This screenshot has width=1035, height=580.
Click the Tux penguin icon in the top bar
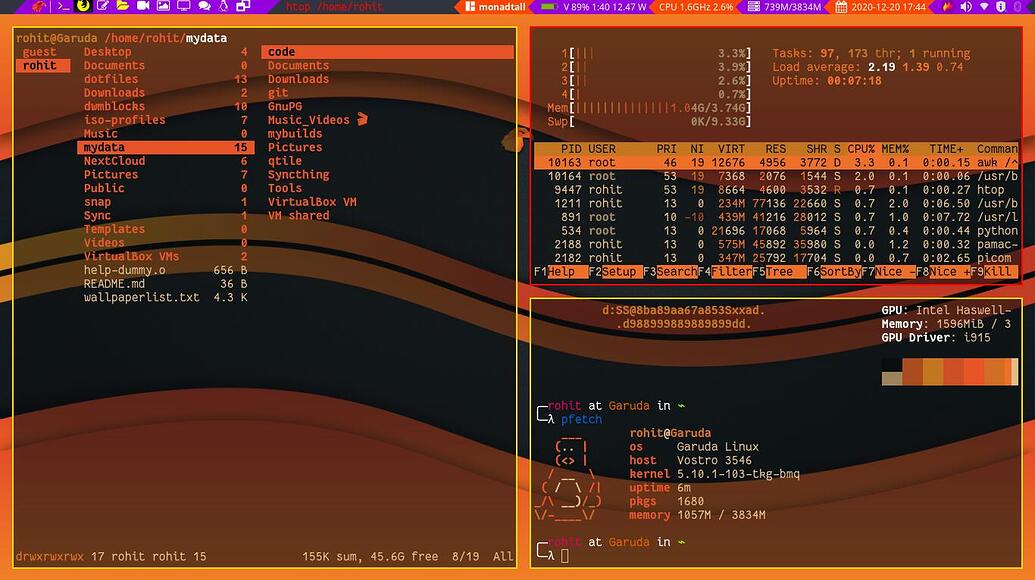coord(222,7)
